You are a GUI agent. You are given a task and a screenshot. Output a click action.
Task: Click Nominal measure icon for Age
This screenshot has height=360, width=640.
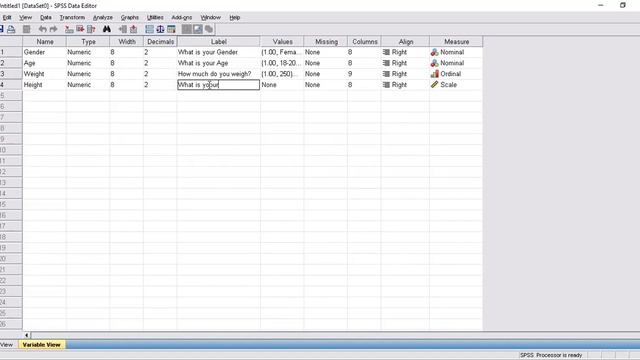(x=434, y=63)
